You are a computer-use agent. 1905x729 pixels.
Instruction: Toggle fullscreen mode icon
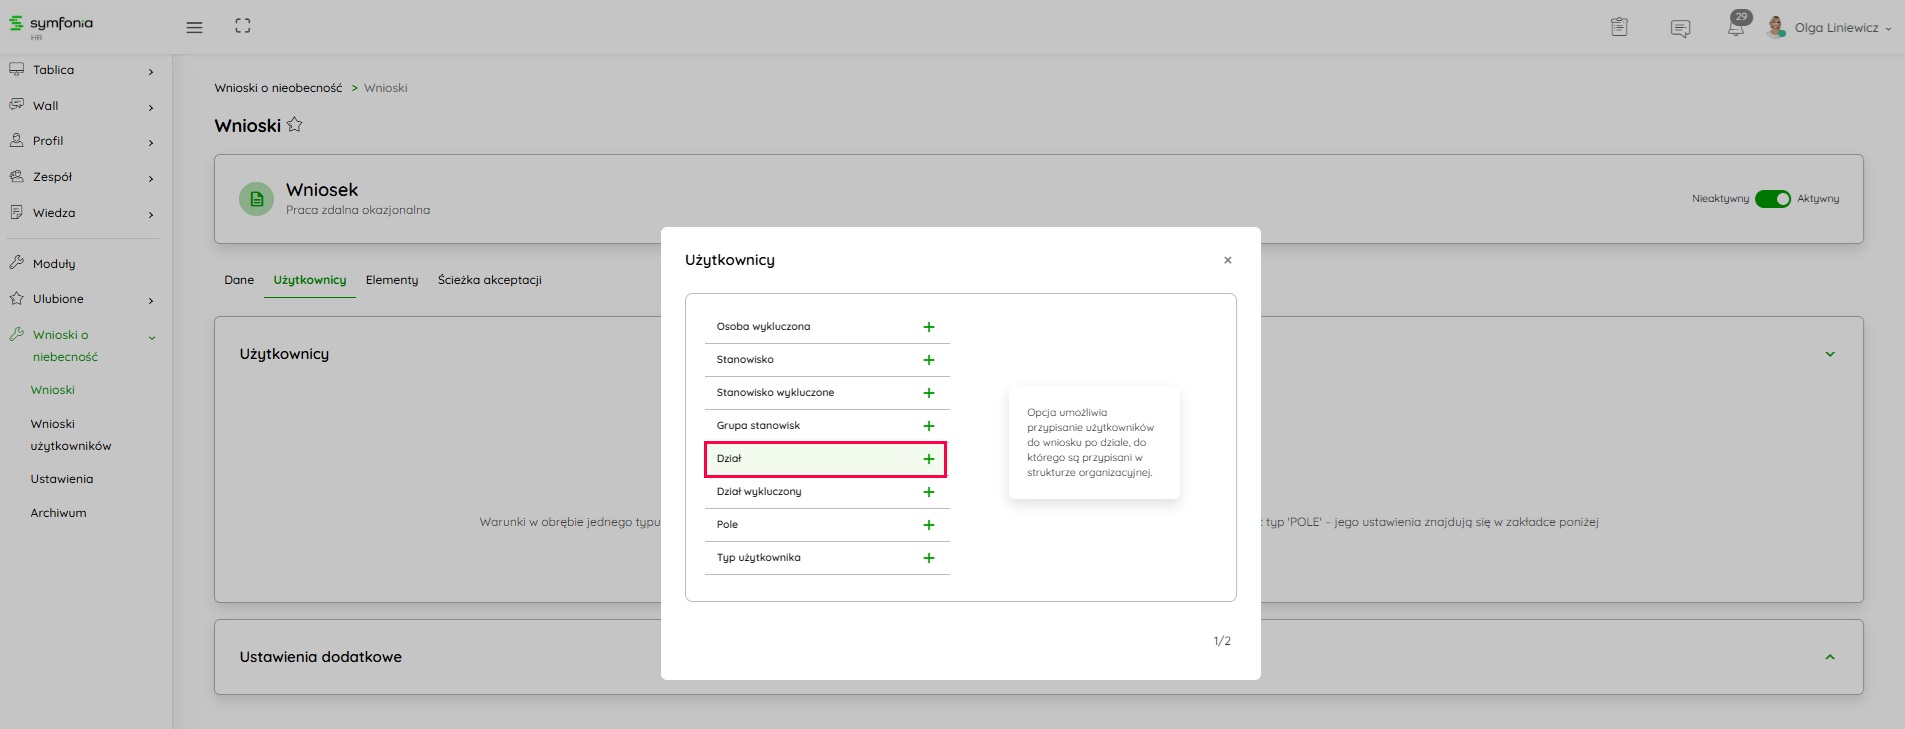pyautogui.click(x=243, y=26)
